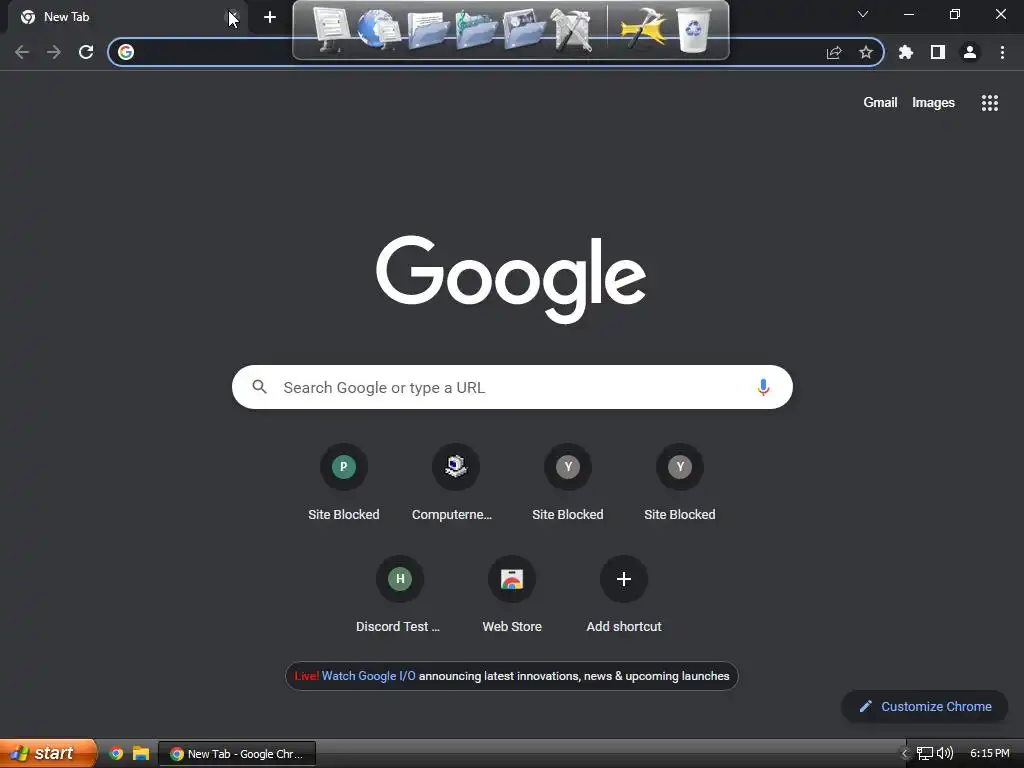Click Add shortcut
Viewport: 1024px width, 768px height.
point(624,594)
